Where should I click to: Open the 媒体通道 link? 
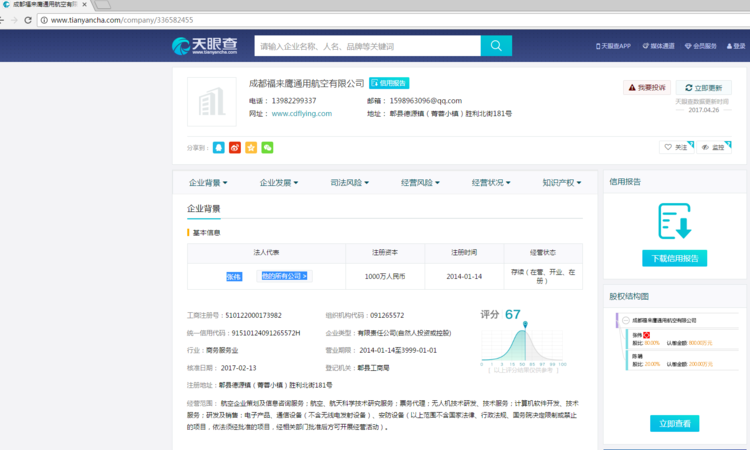(x=659, y=46)
